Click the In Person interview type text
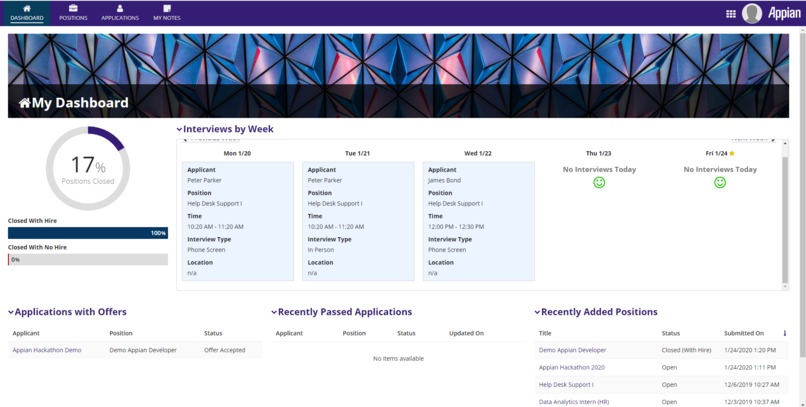This screenshot has height=407, width=806. coord(321,250)
